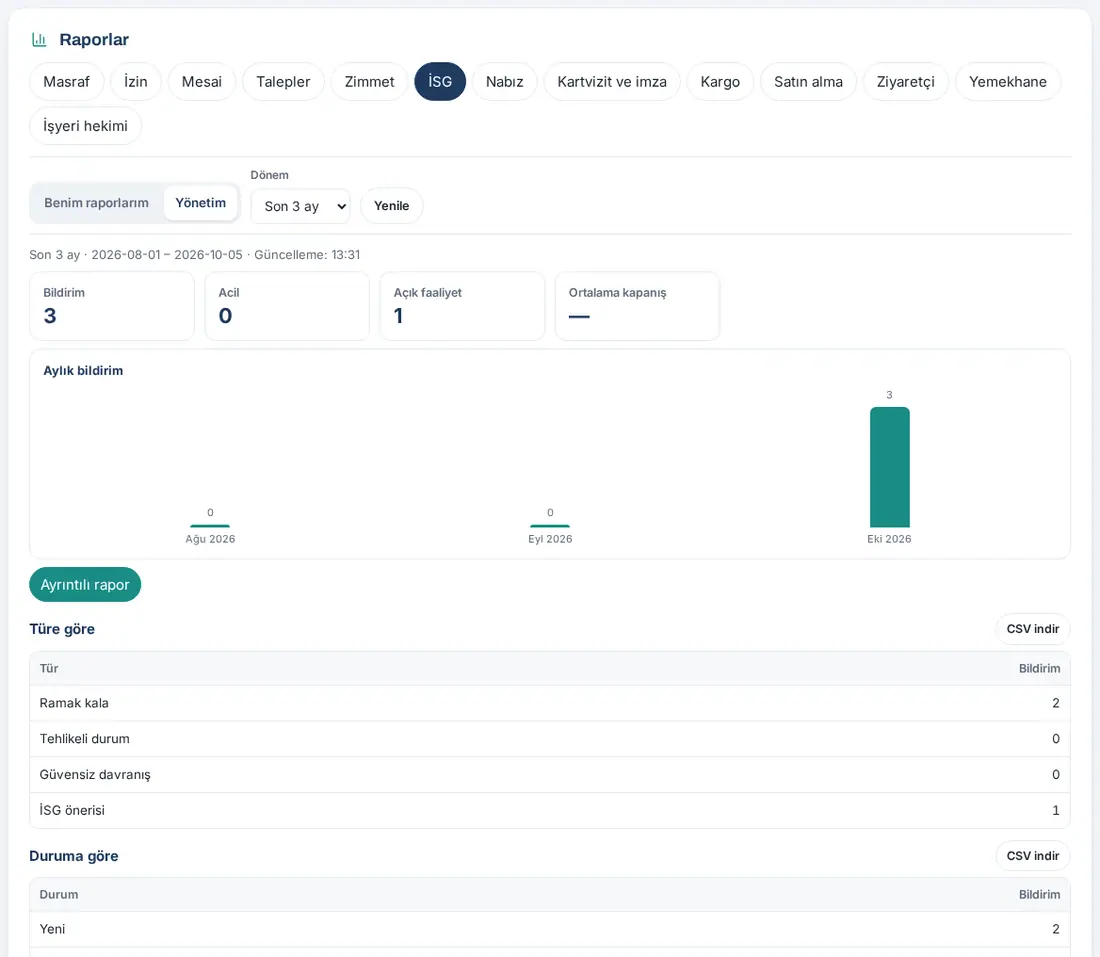Screen dimensions: 1100x957
Task: Click the Eki 2026 chart bar
Action: tap(890, 467)
